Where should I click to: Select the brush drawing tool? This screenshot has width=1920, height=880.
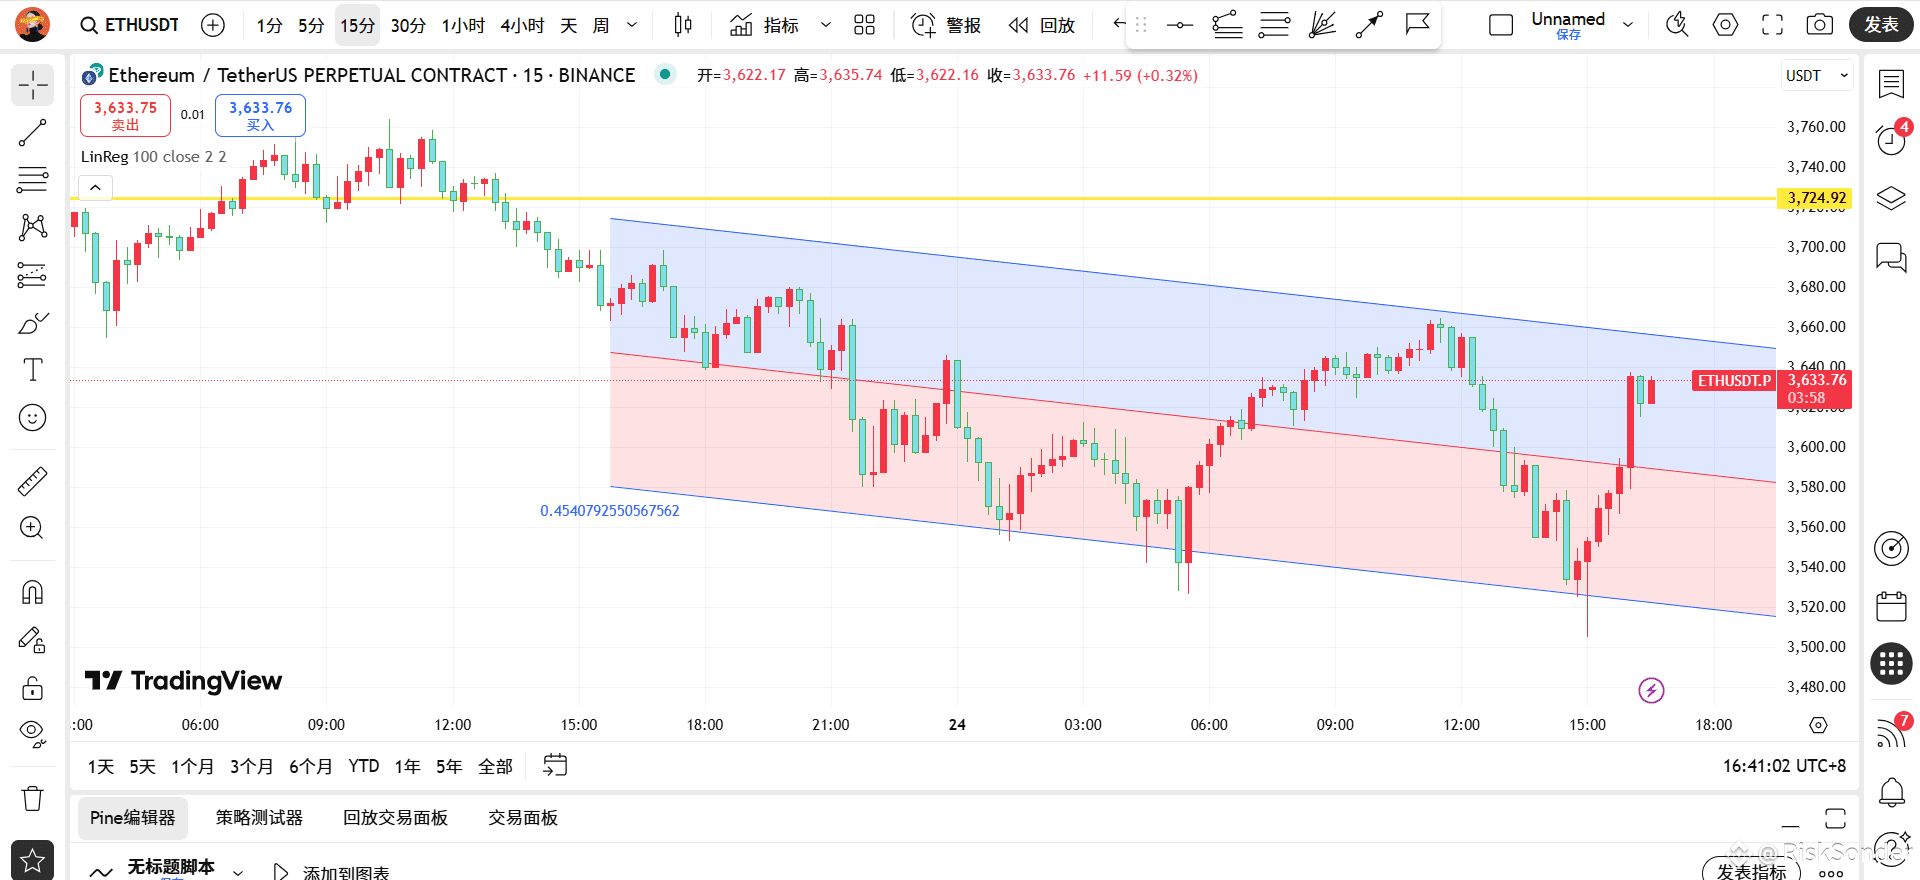point(33,323)
